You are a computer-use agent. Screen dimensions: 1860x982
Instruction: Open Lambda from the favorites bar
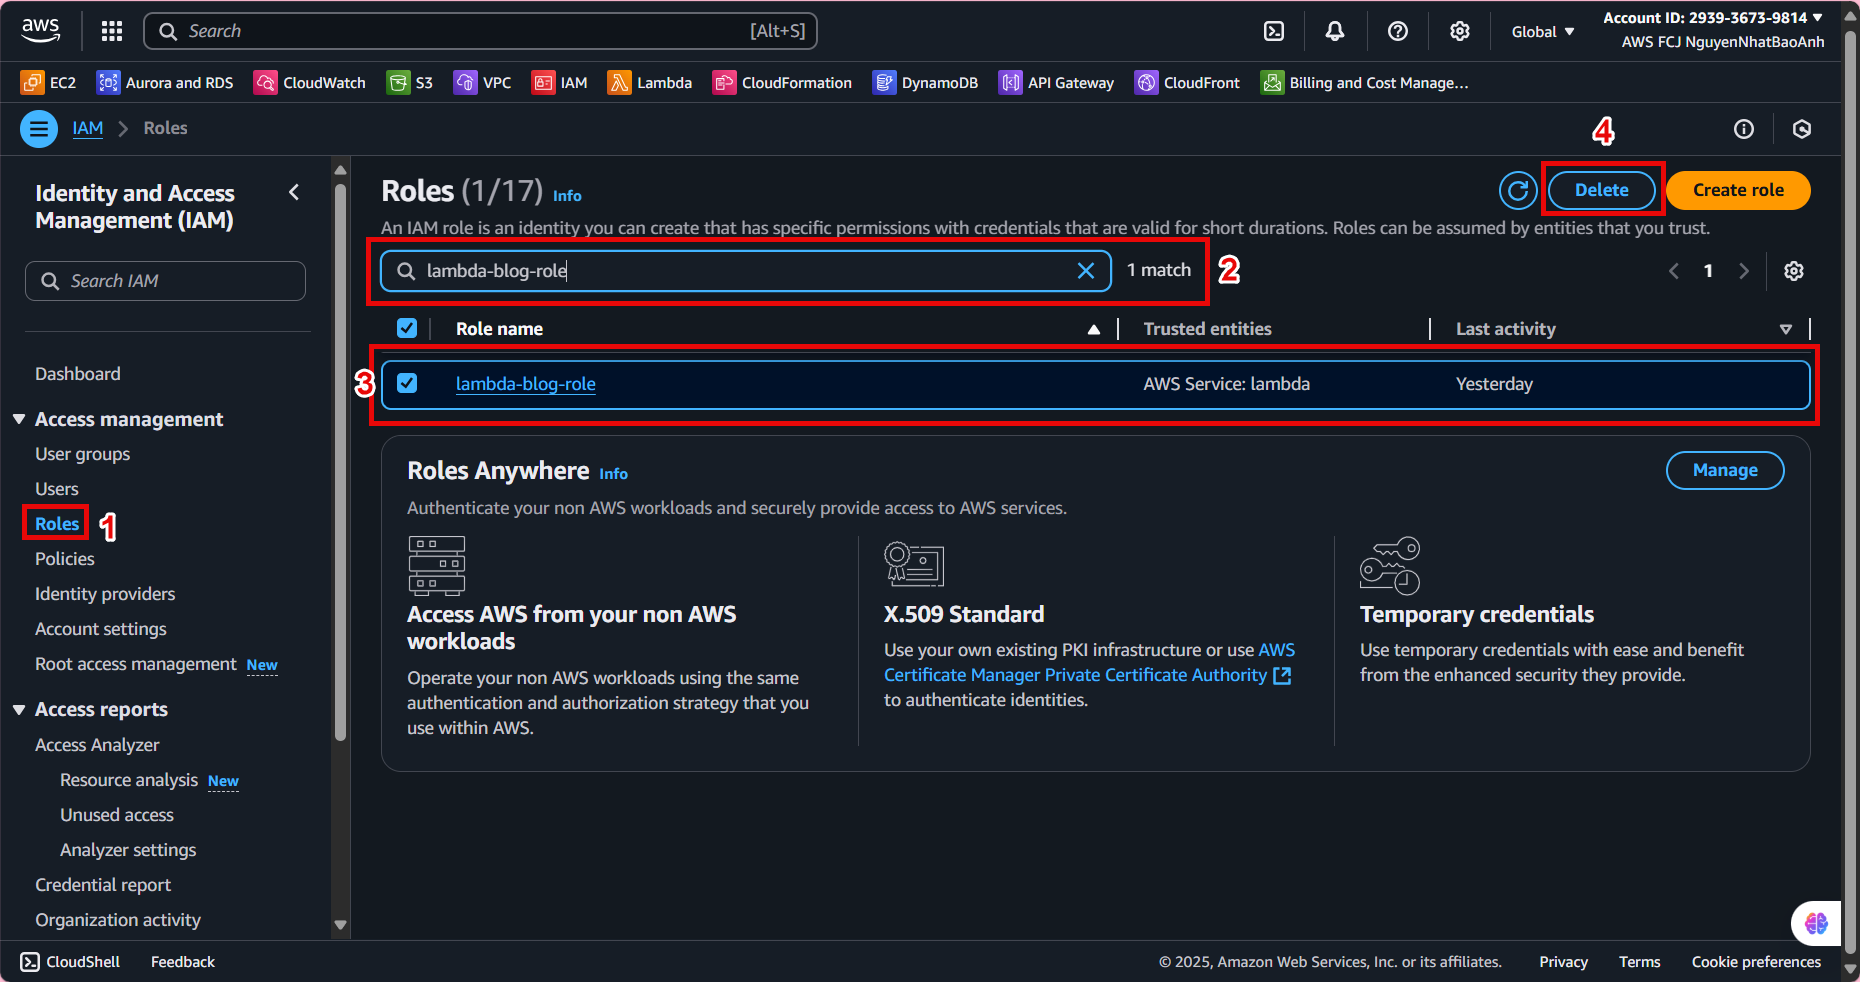(650, 83)
